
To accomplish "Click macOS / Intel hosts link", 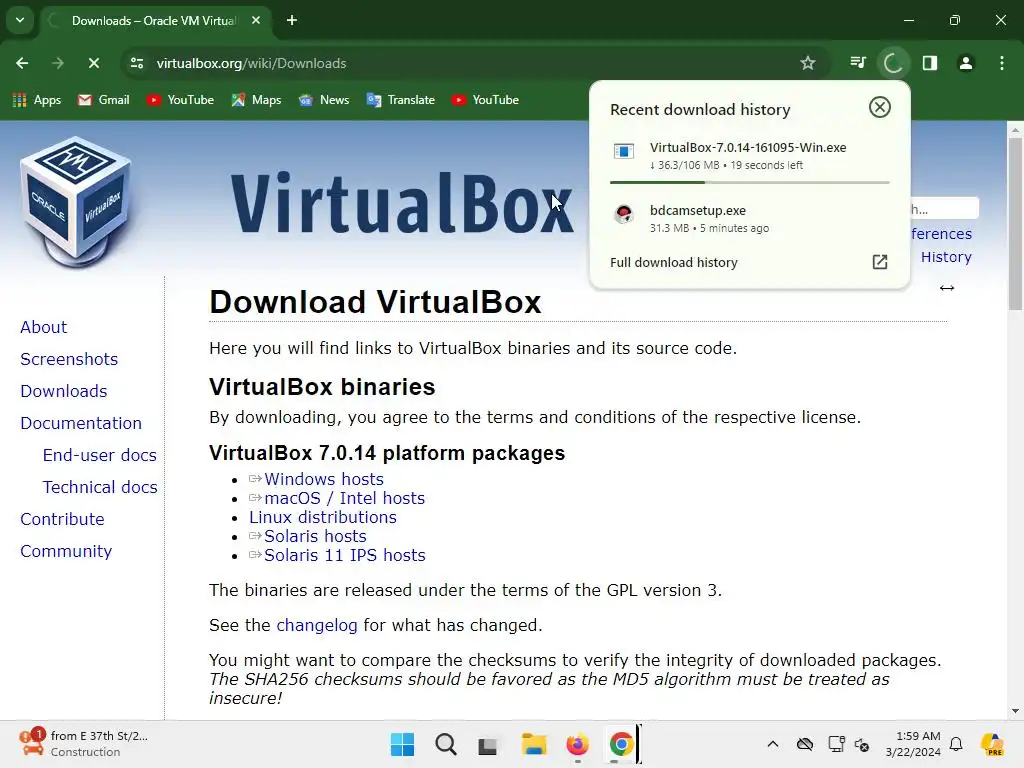I will pyautogui.click(x=345, y=498).
